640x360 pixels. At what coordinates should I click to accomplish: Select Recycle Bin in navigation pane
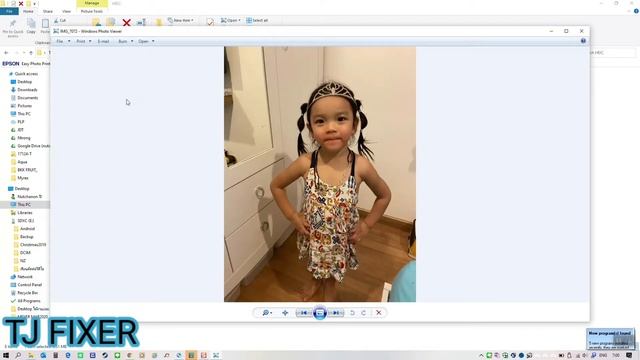tap(27, 293)
